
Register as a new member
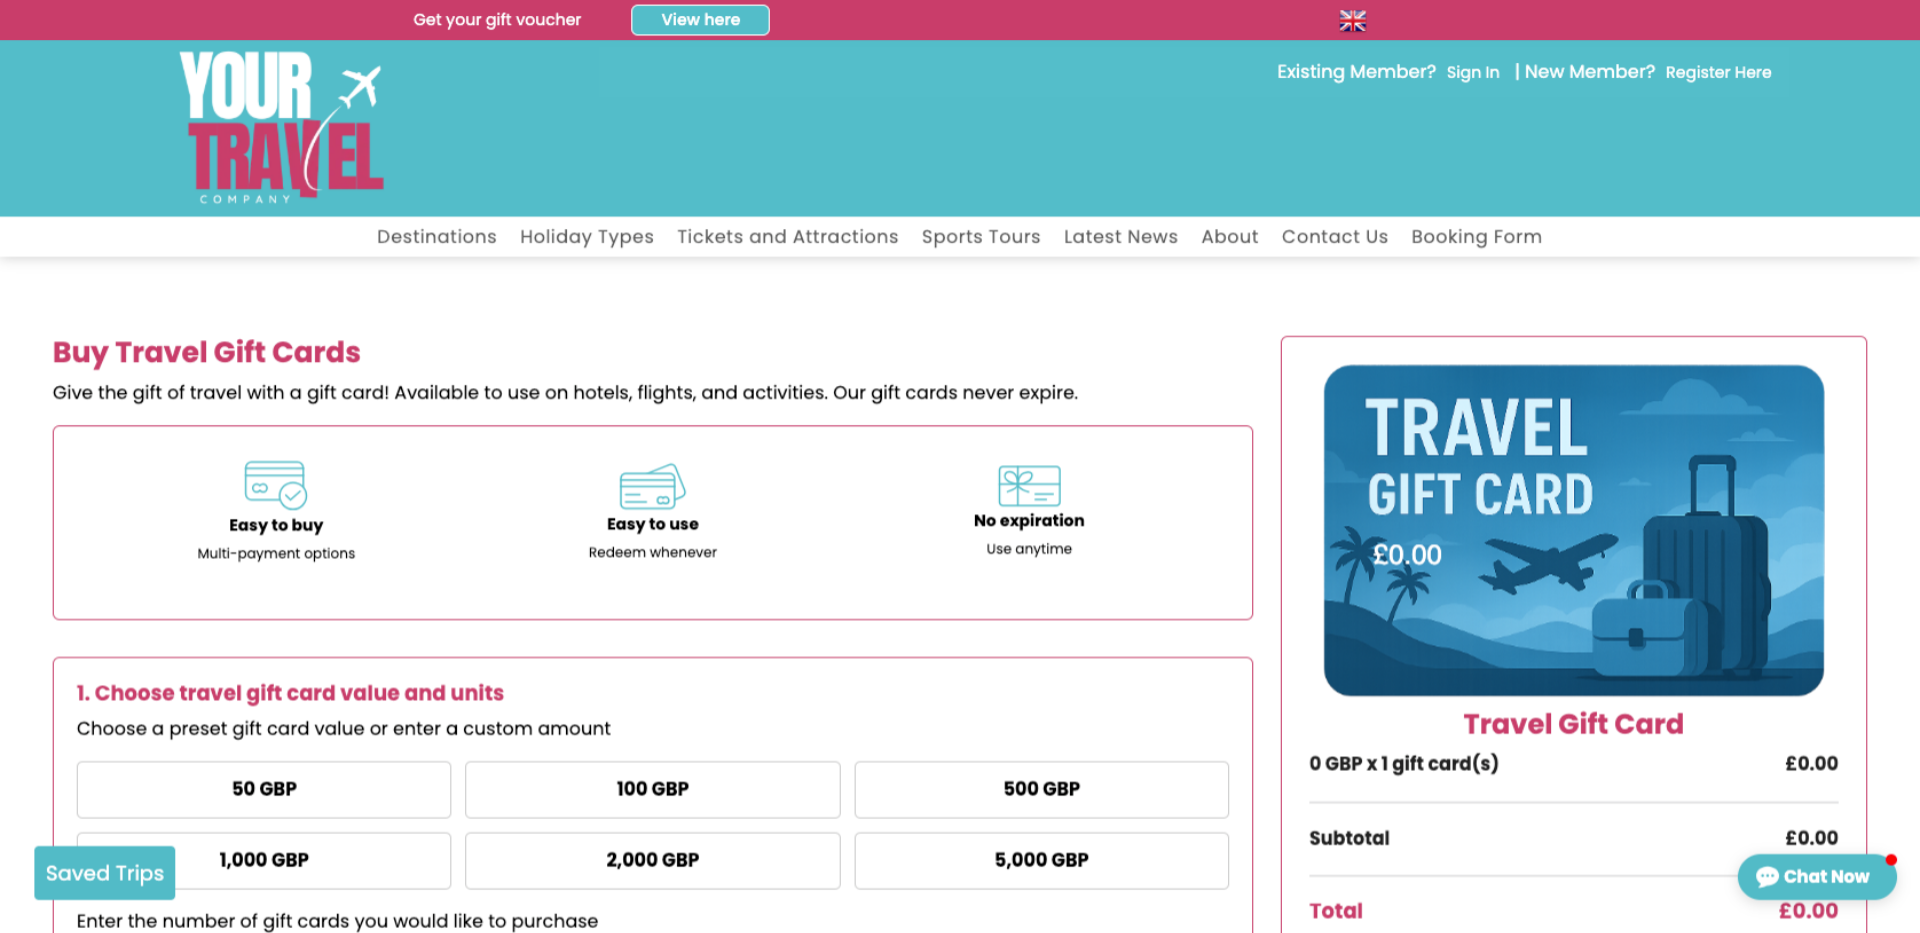coord(1718,72)
